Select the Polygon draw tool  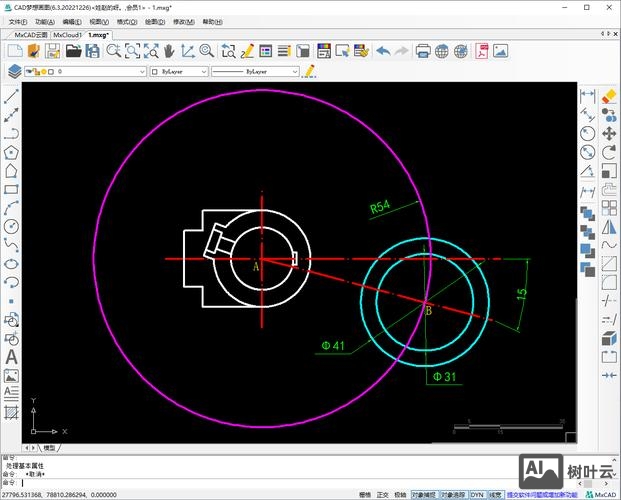[12, 152]
